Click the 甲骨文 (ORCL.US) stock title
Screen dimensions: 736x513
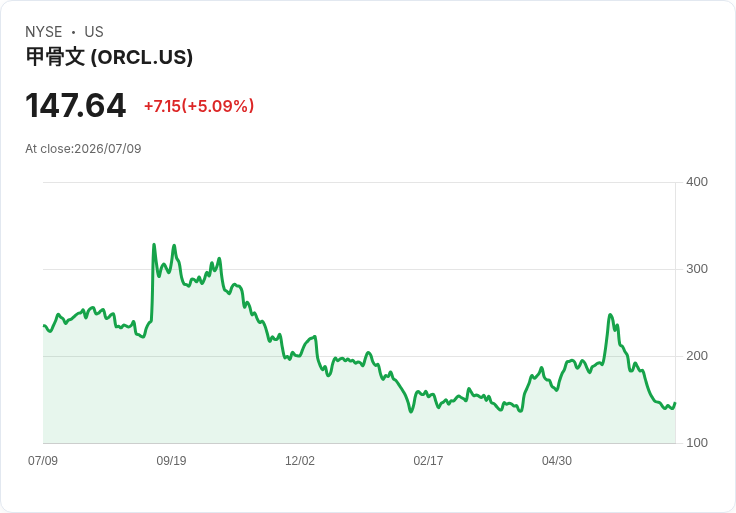pyautogui.click(x=109, y=57)
